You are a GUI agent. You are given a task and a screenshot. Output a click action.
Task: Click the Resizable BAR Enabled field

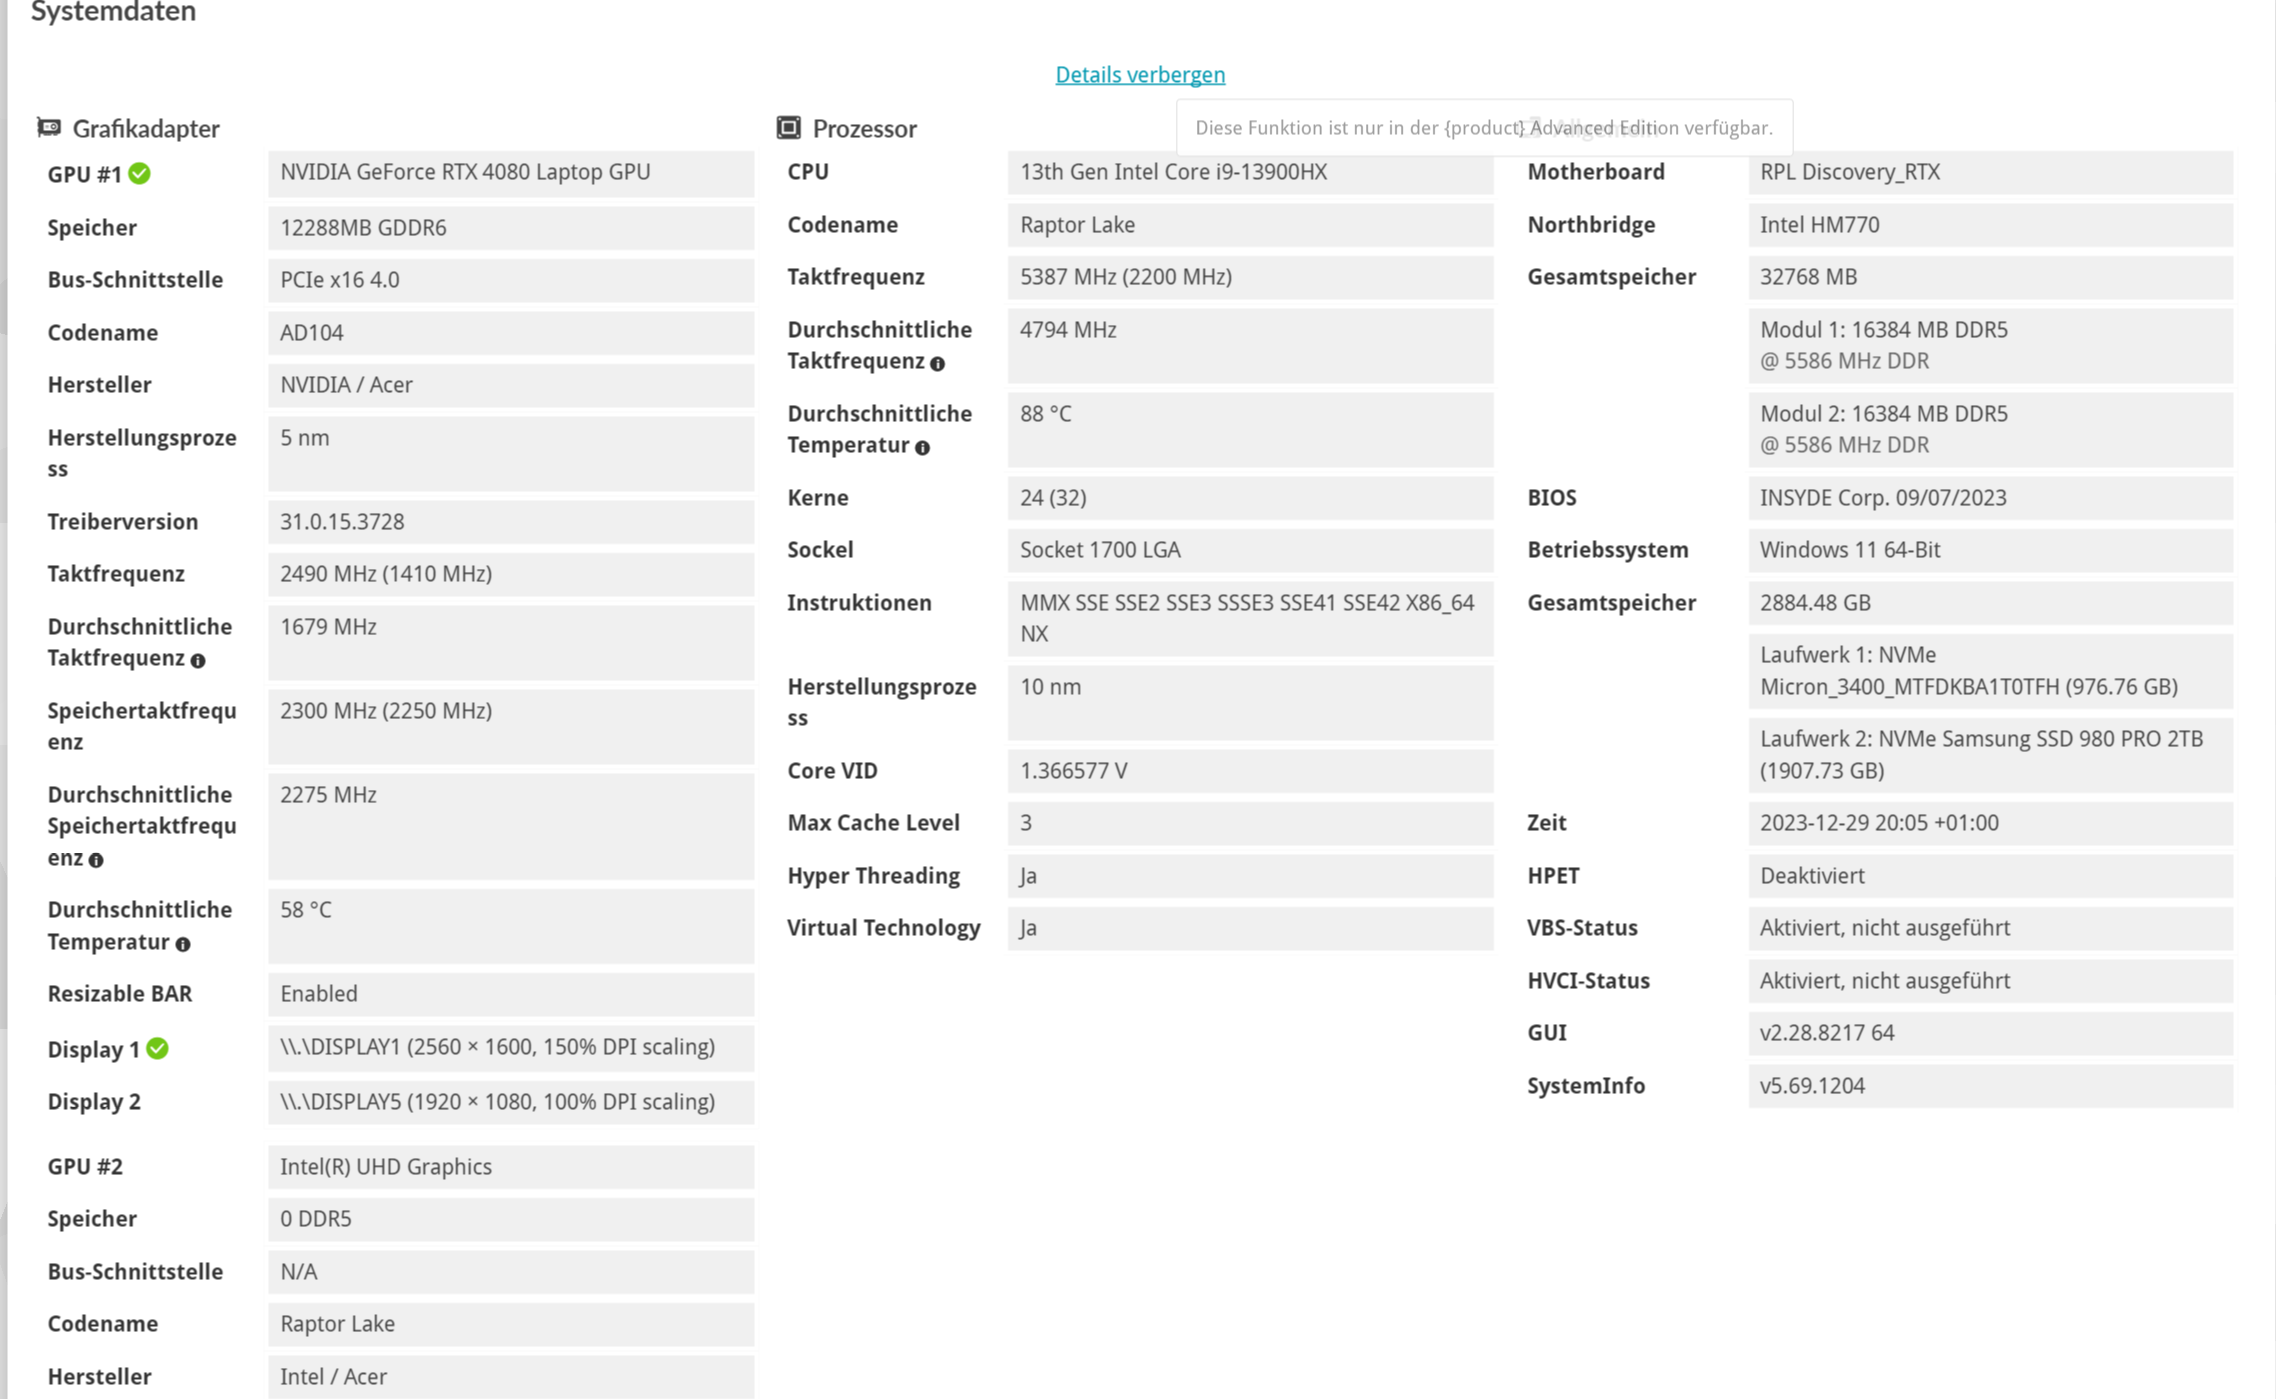pos(510,994)
